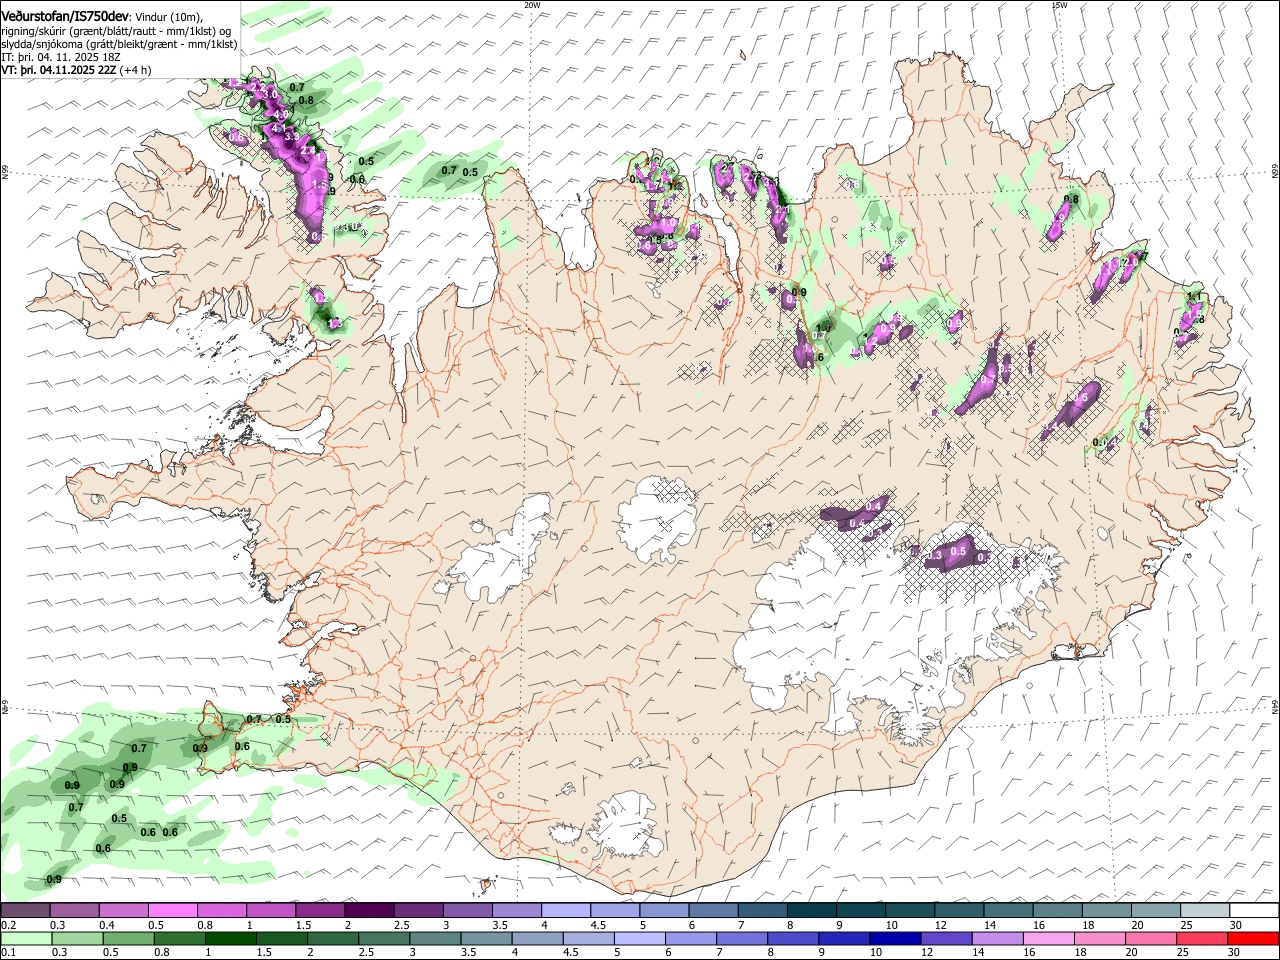Viewport: 1280px width, 960px height.
Task: Click the 'Vindur (10m)' text in the header
Action: pyautogui.click(x=168, y=17)
